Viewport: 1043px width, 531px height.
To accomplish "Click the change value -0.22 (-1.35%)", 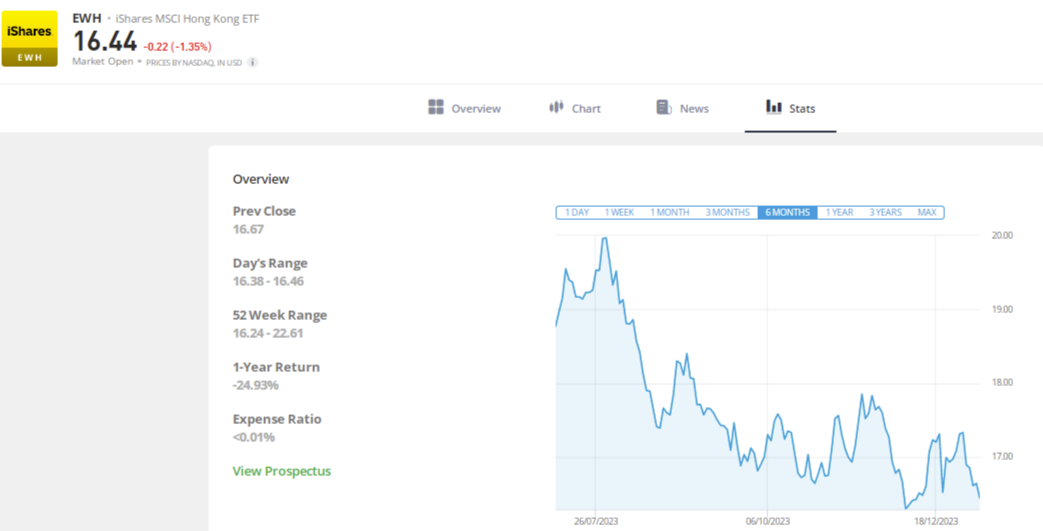I will [178, 46].
